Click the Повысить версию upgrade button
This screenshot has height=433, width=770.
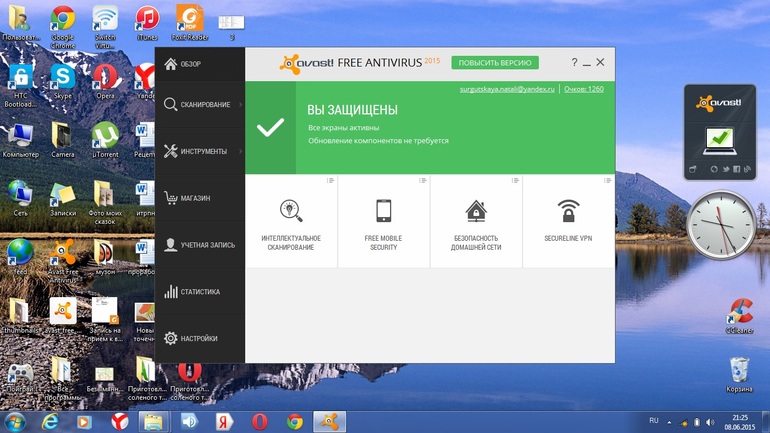click(495, 63)
